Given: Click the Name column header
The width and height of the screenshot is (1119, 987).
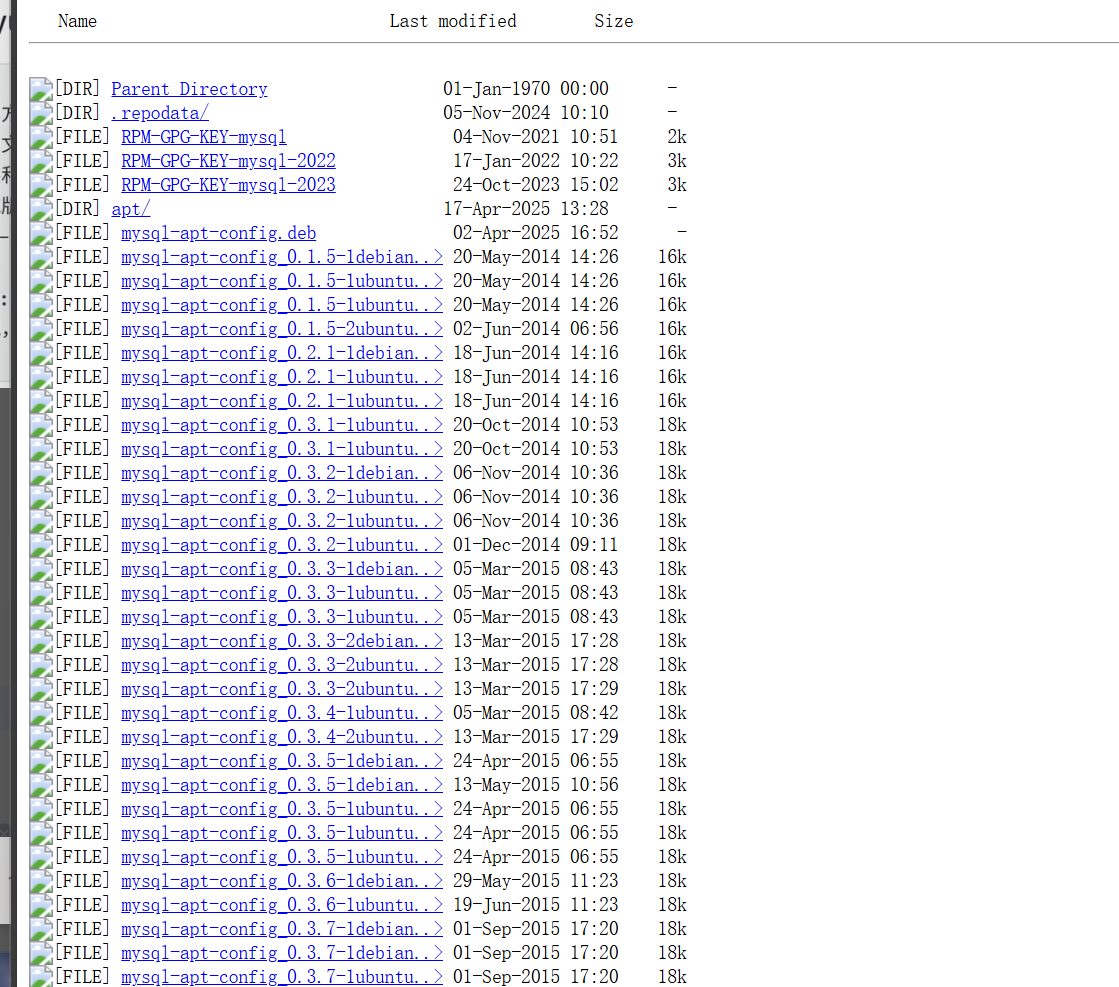Looking at the screenshot, I should coord(77,21).
